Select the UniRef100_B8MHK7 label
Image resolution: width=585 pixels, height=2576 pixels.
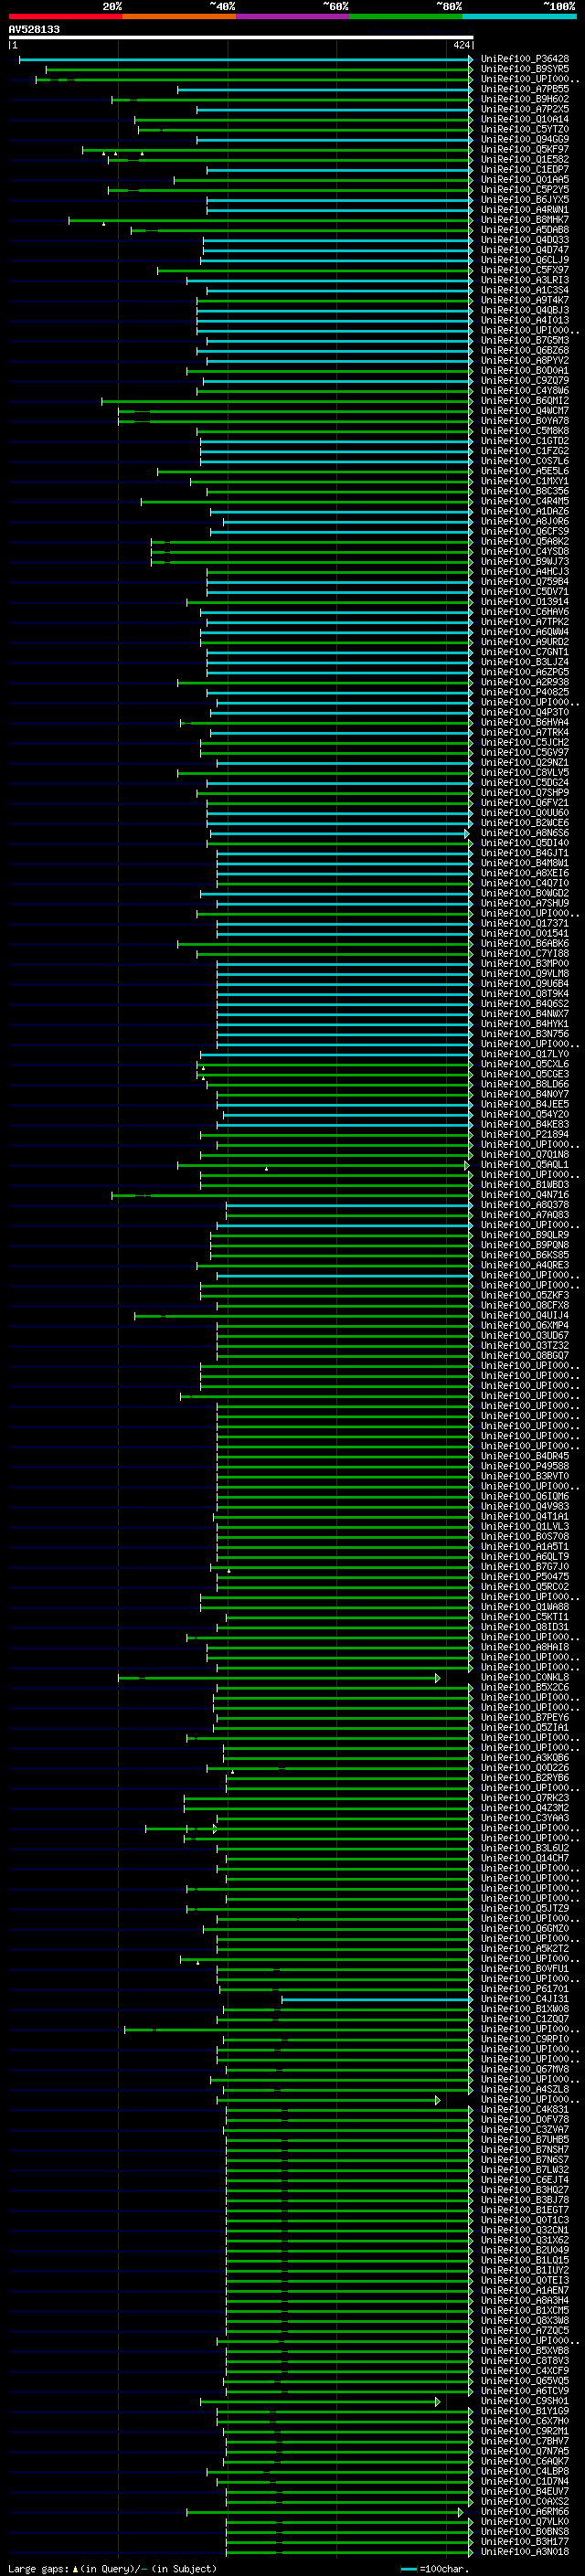tap(525, 220)
